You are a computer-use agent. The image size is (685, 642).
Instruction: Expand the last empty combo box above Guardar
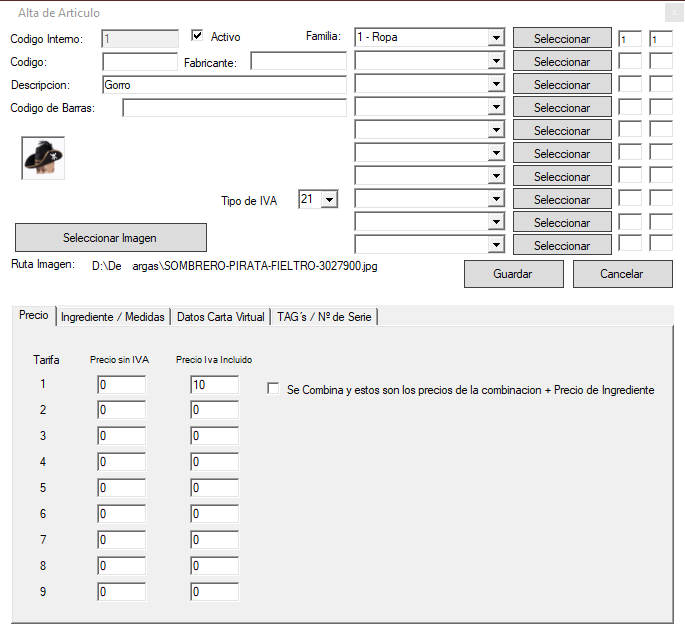pos(496,245)
